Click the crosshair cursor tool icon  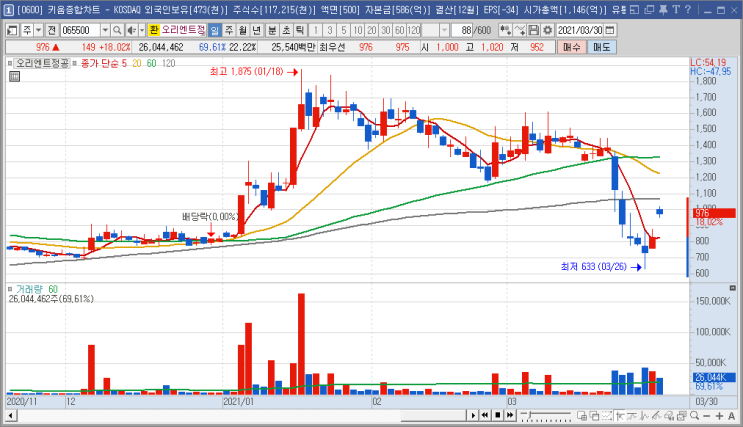click(x=620, y=416)
